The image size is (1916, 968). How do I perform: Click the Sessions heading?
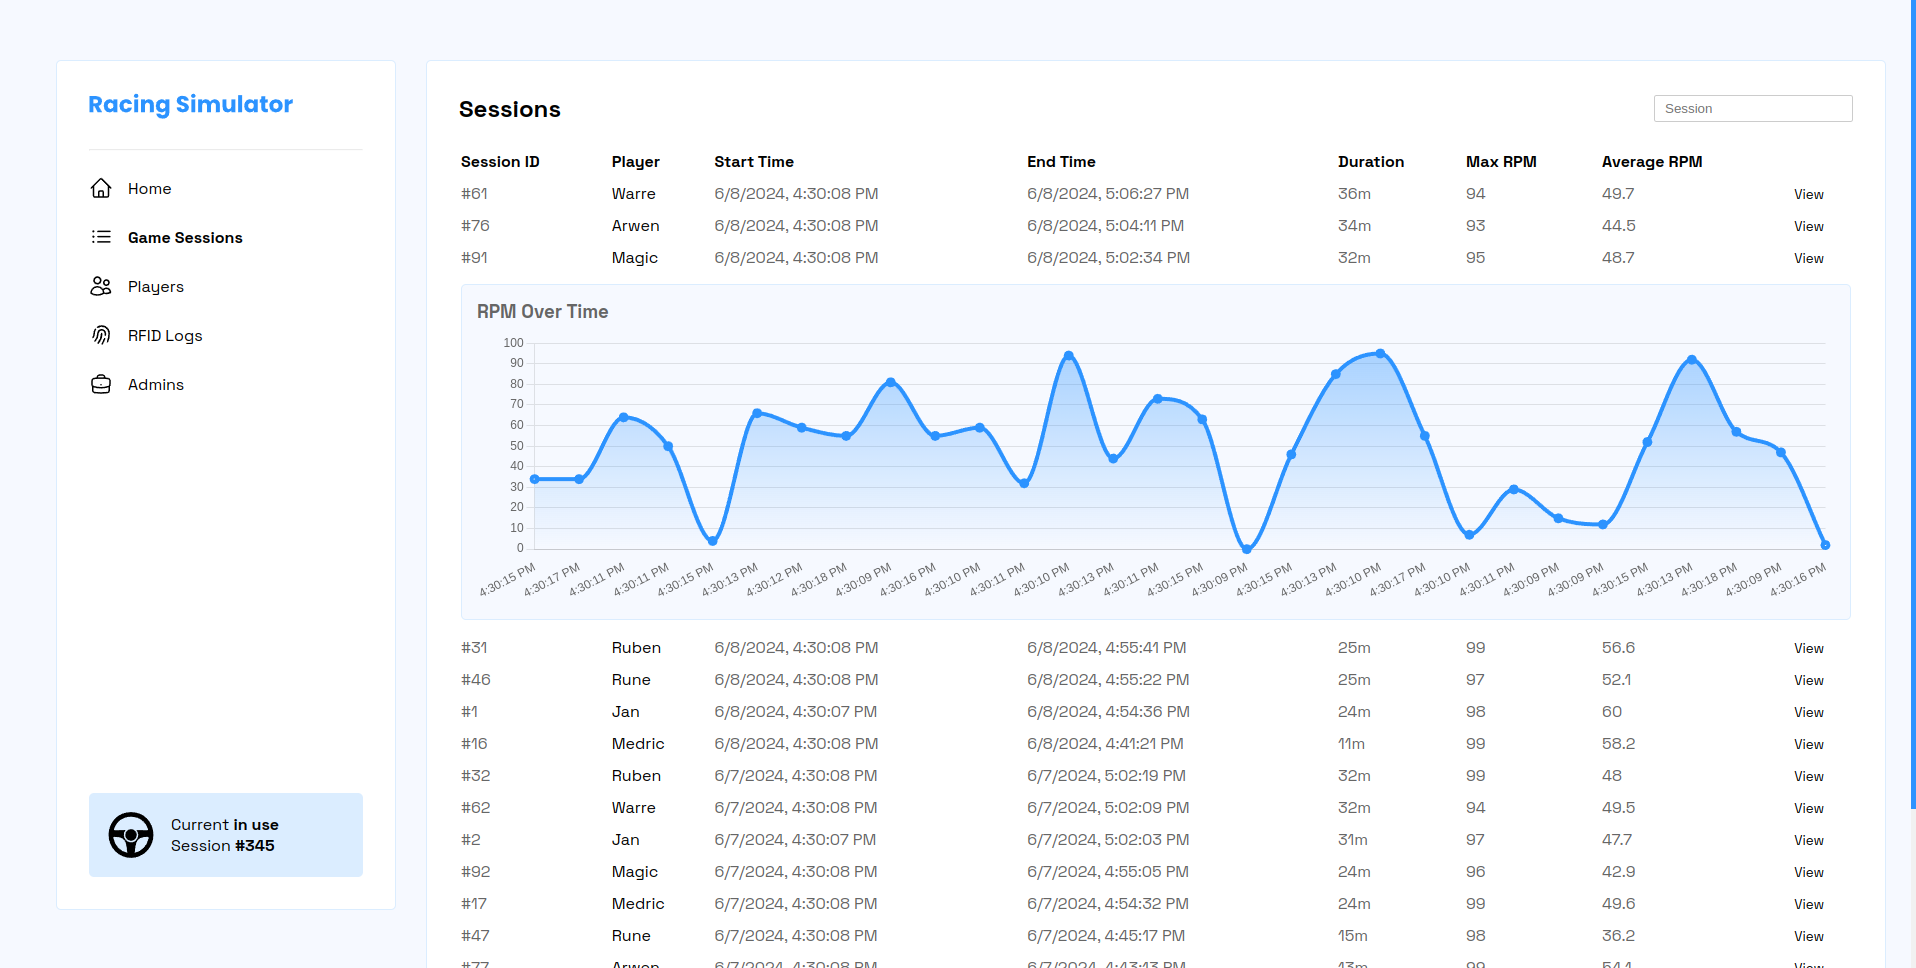pos(510,109)
